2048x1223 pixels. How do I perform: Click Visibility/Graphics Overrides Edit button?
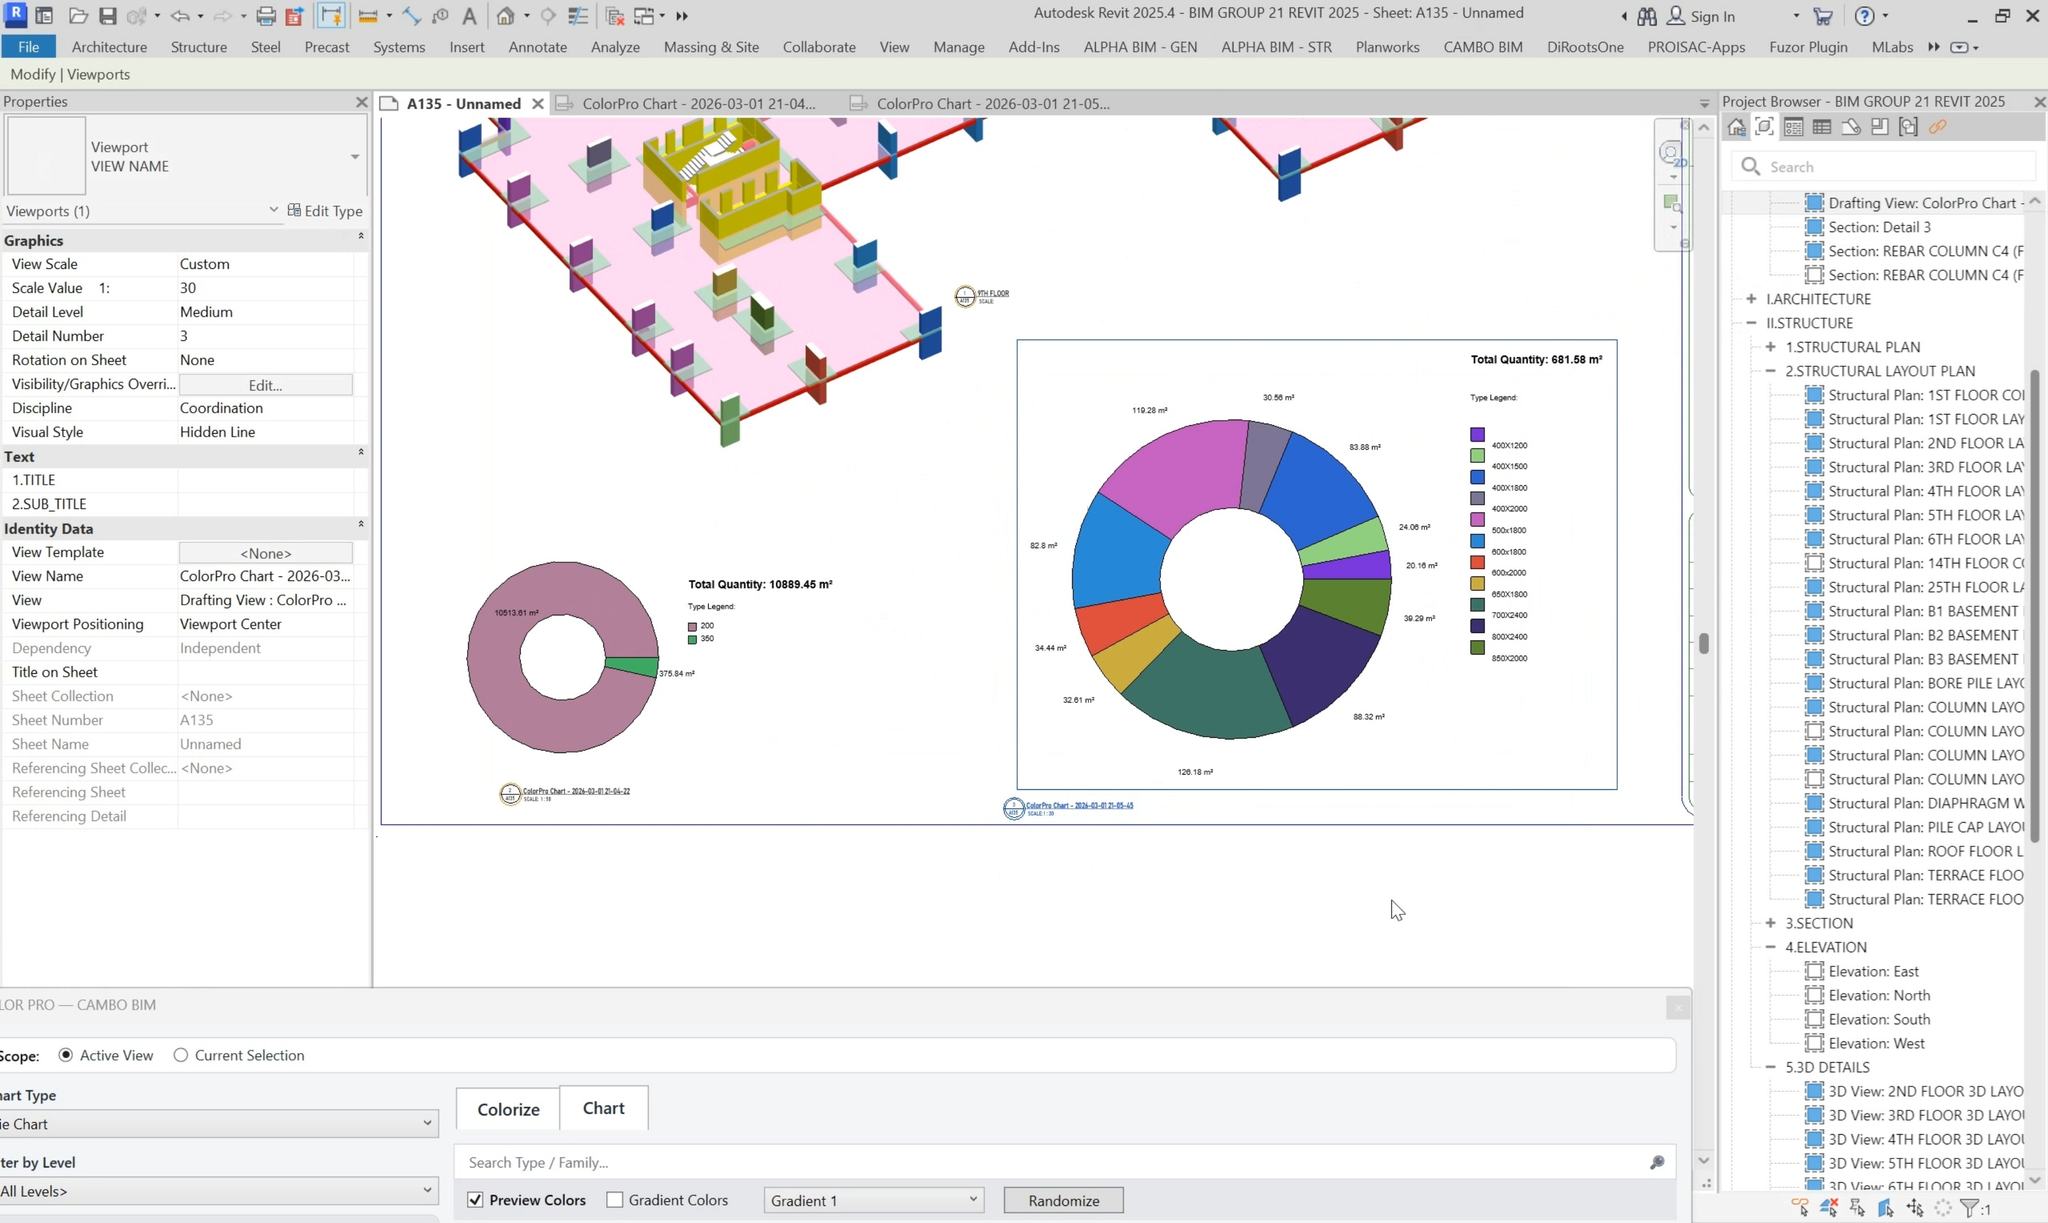tap(265, 385)
